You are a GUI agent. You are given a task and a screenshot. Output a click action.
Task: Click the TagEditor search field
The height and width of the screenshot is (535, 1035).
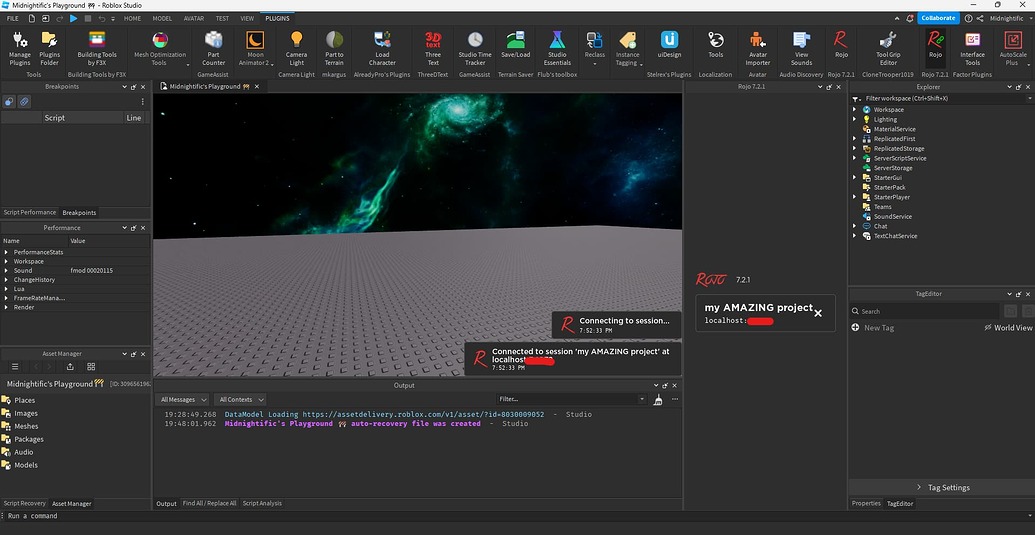point(923,311)
